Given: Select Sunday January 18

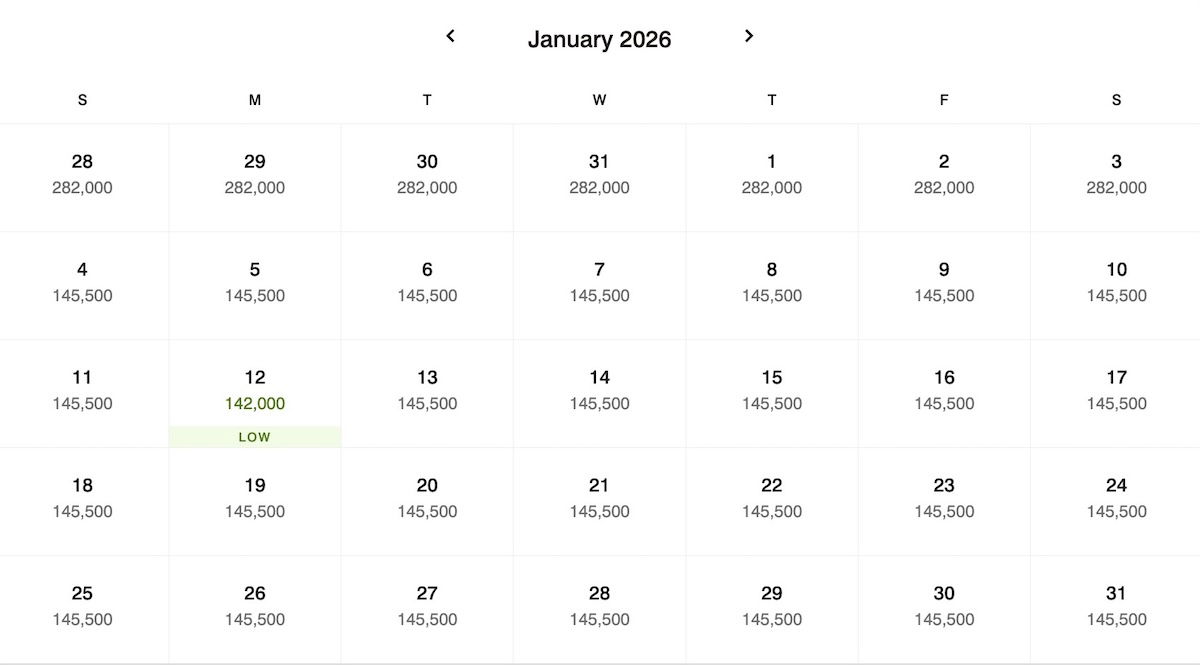Looking at the screenshot, I should coord(82,498).
